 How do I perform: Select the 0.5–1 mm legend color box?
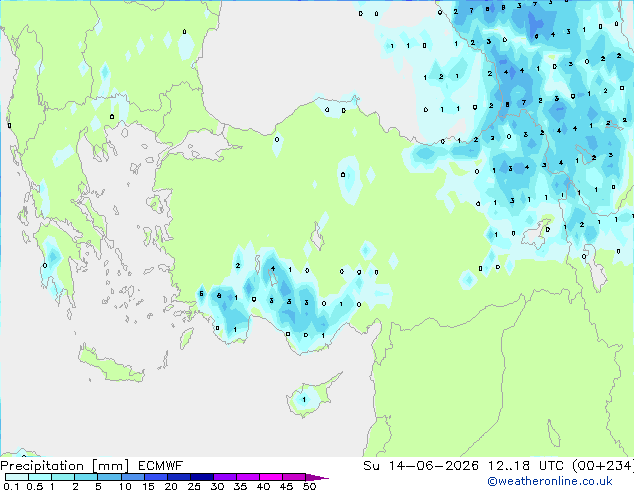tap(40, 477)
